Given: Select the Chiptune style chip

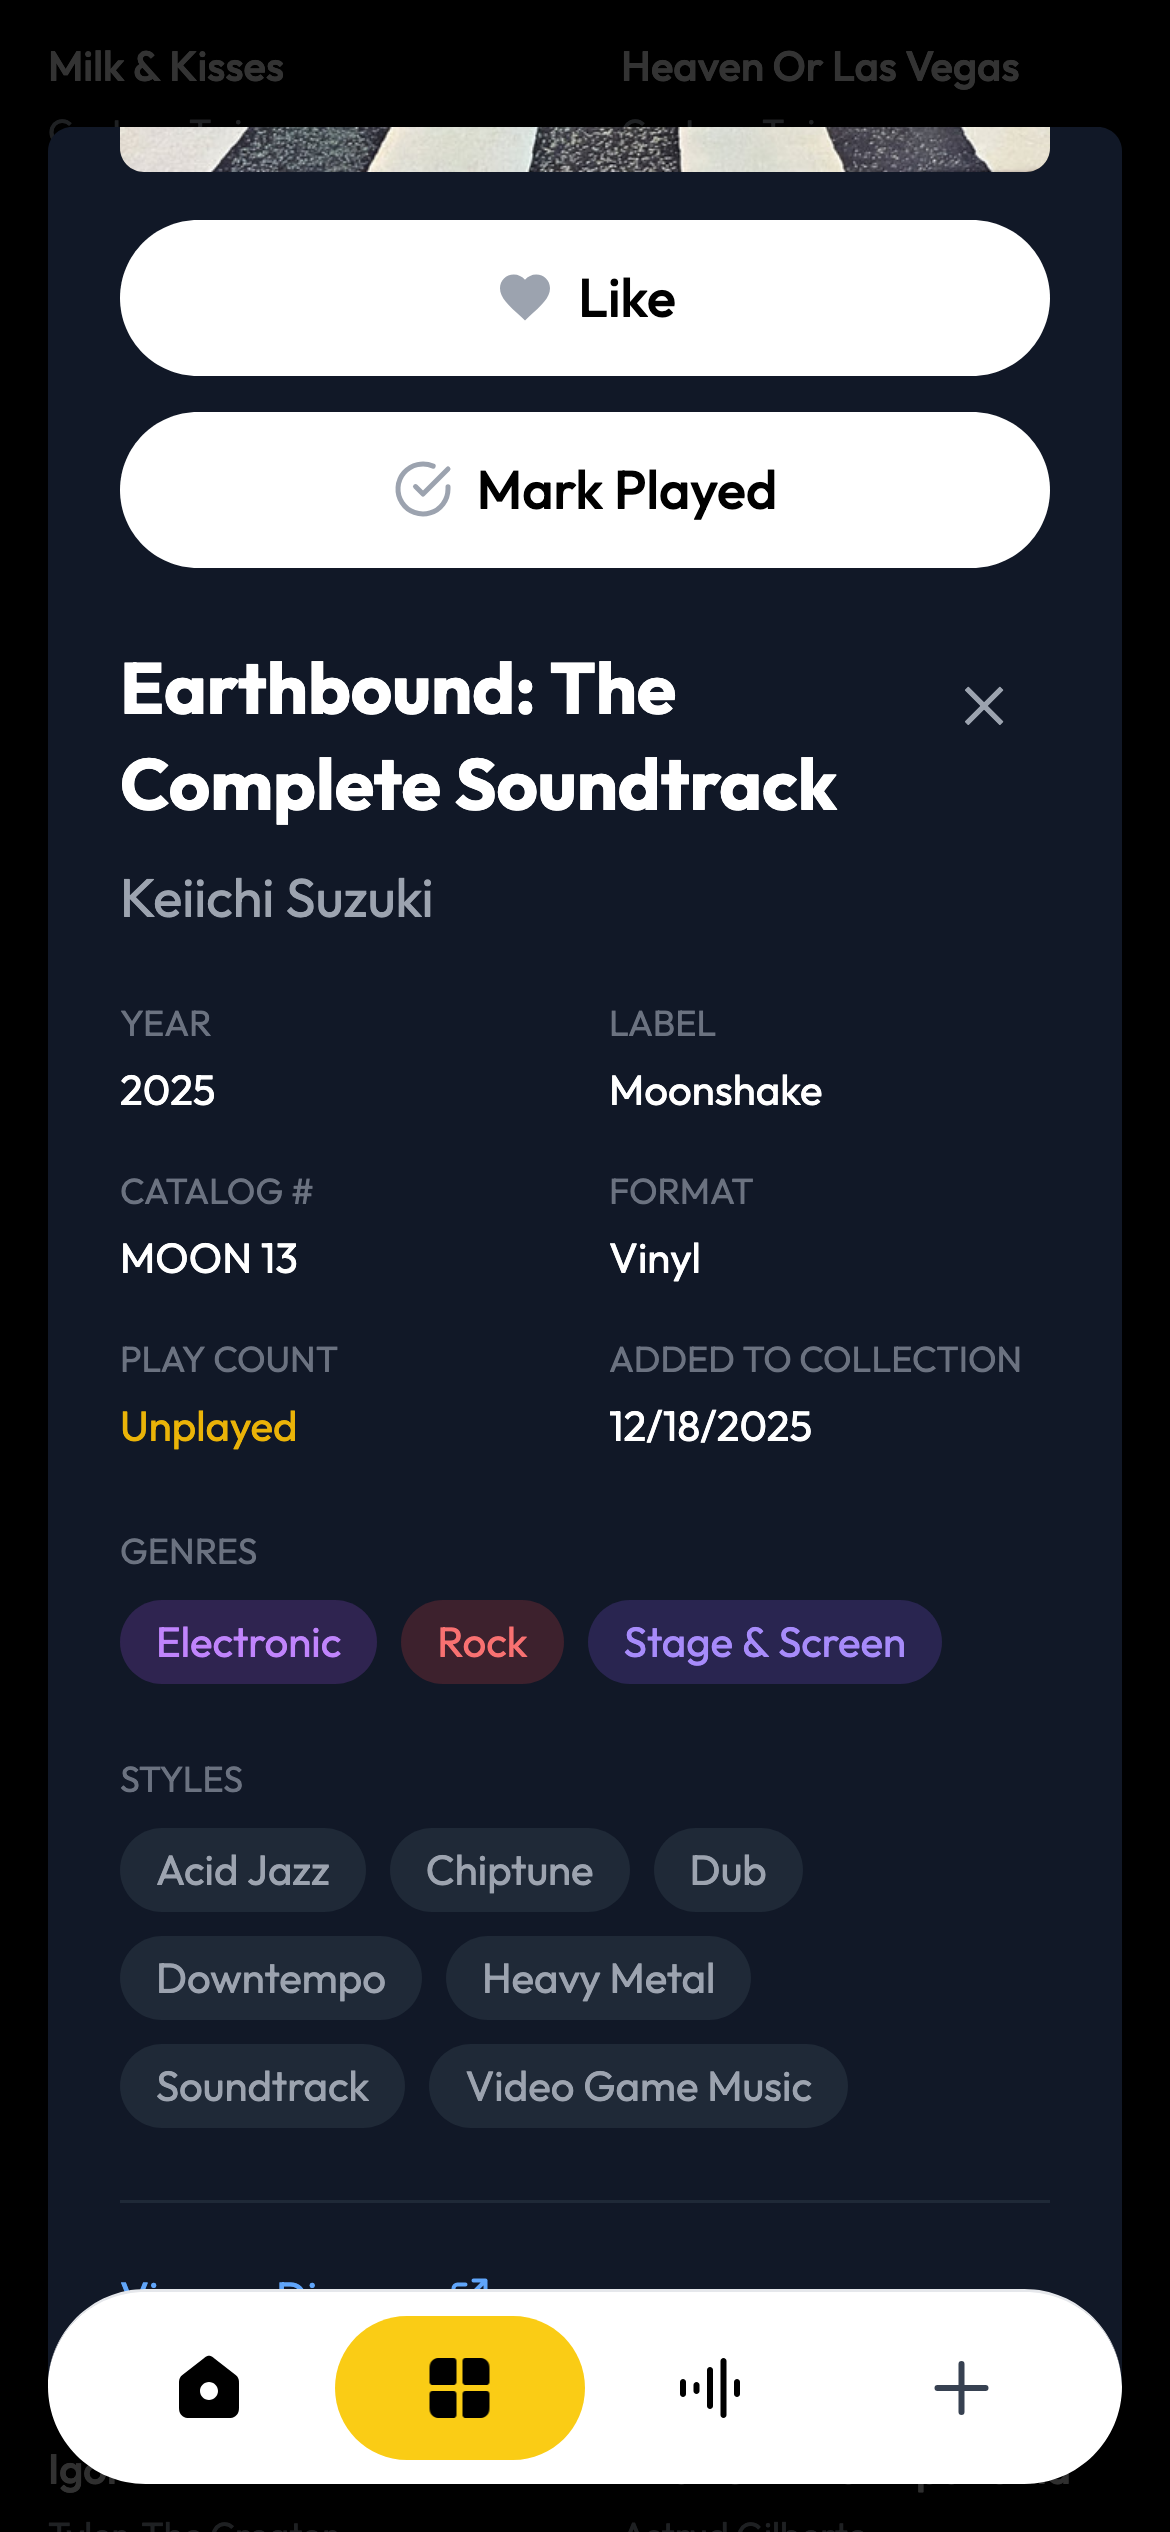Looking at the screenshot, I should pos(509,1871).
